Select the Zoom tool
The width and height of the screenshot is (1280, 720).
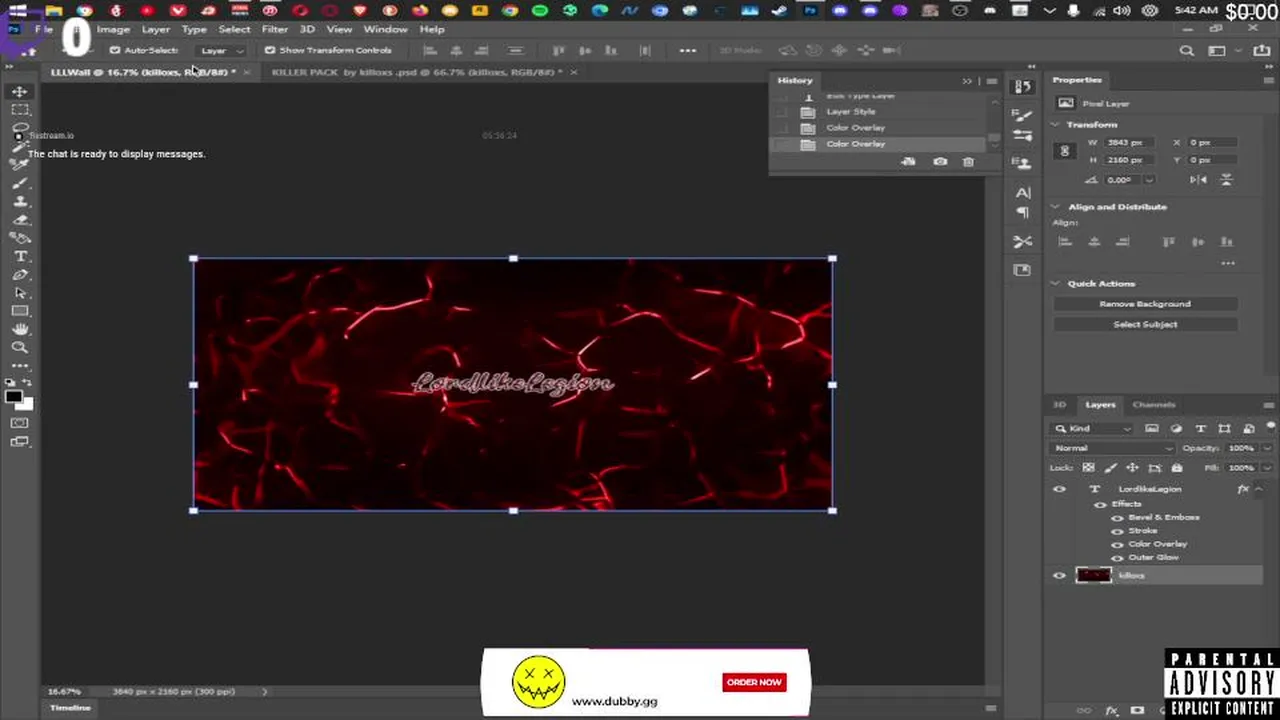pyautogui.click(x=19, y=347)
